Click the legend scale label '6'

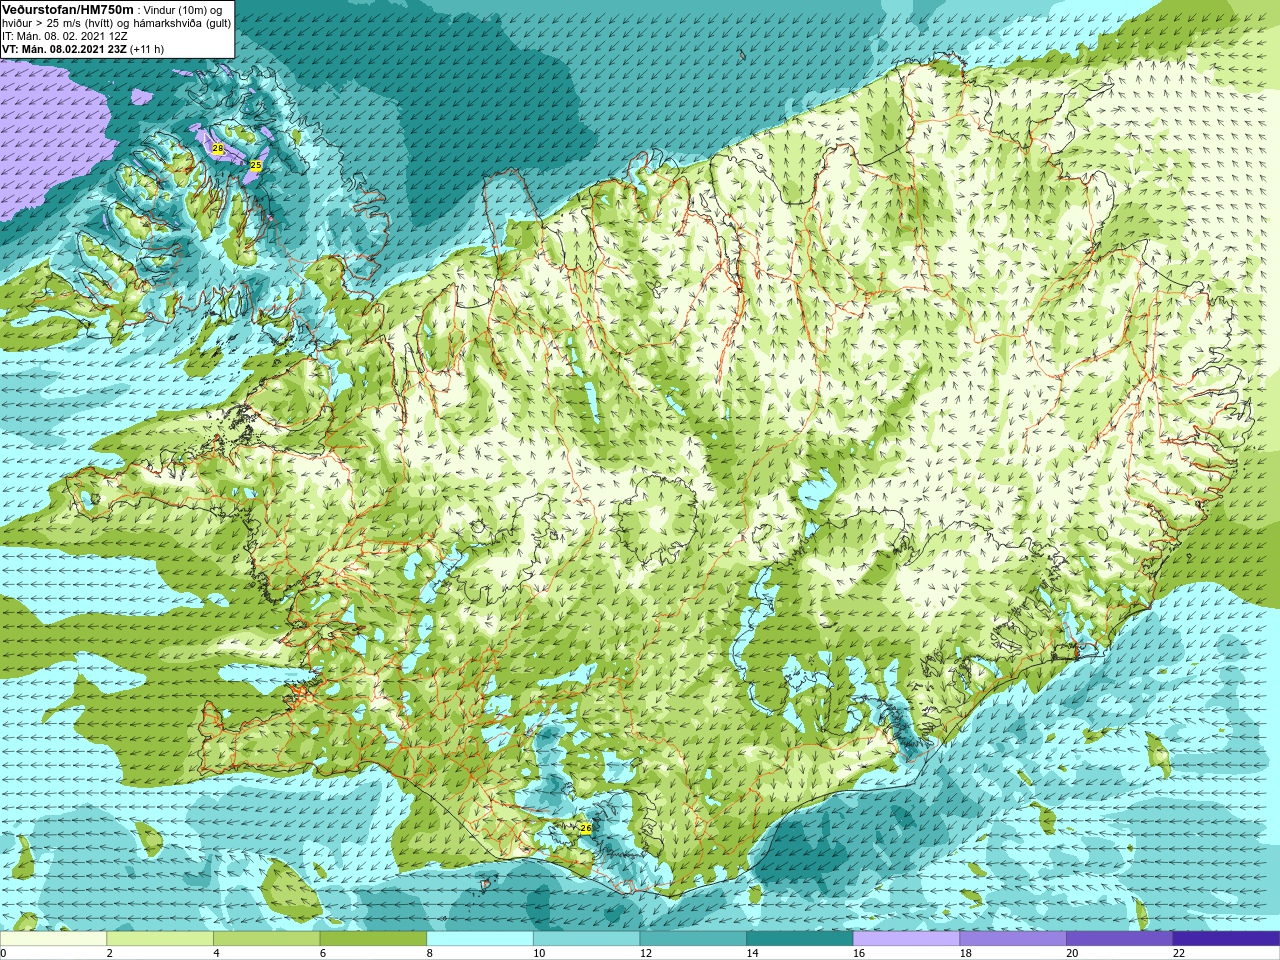pyautogui.click(x=323, y=953)
